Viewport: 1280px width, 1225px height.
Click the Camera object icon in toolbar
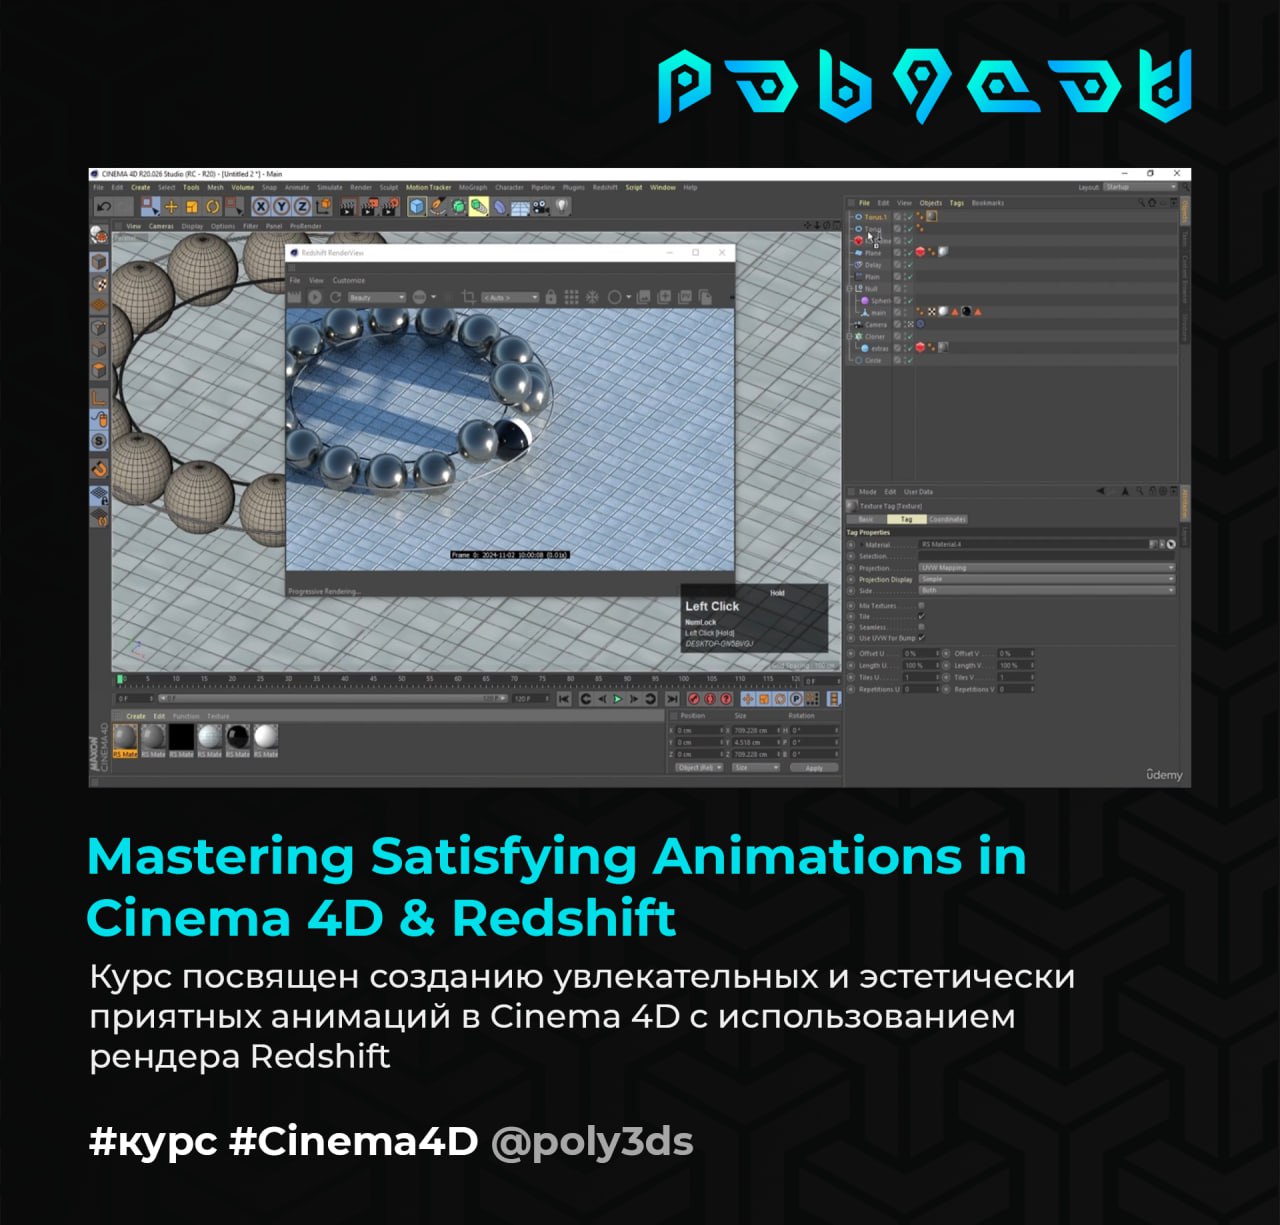[x=541, y=207]
